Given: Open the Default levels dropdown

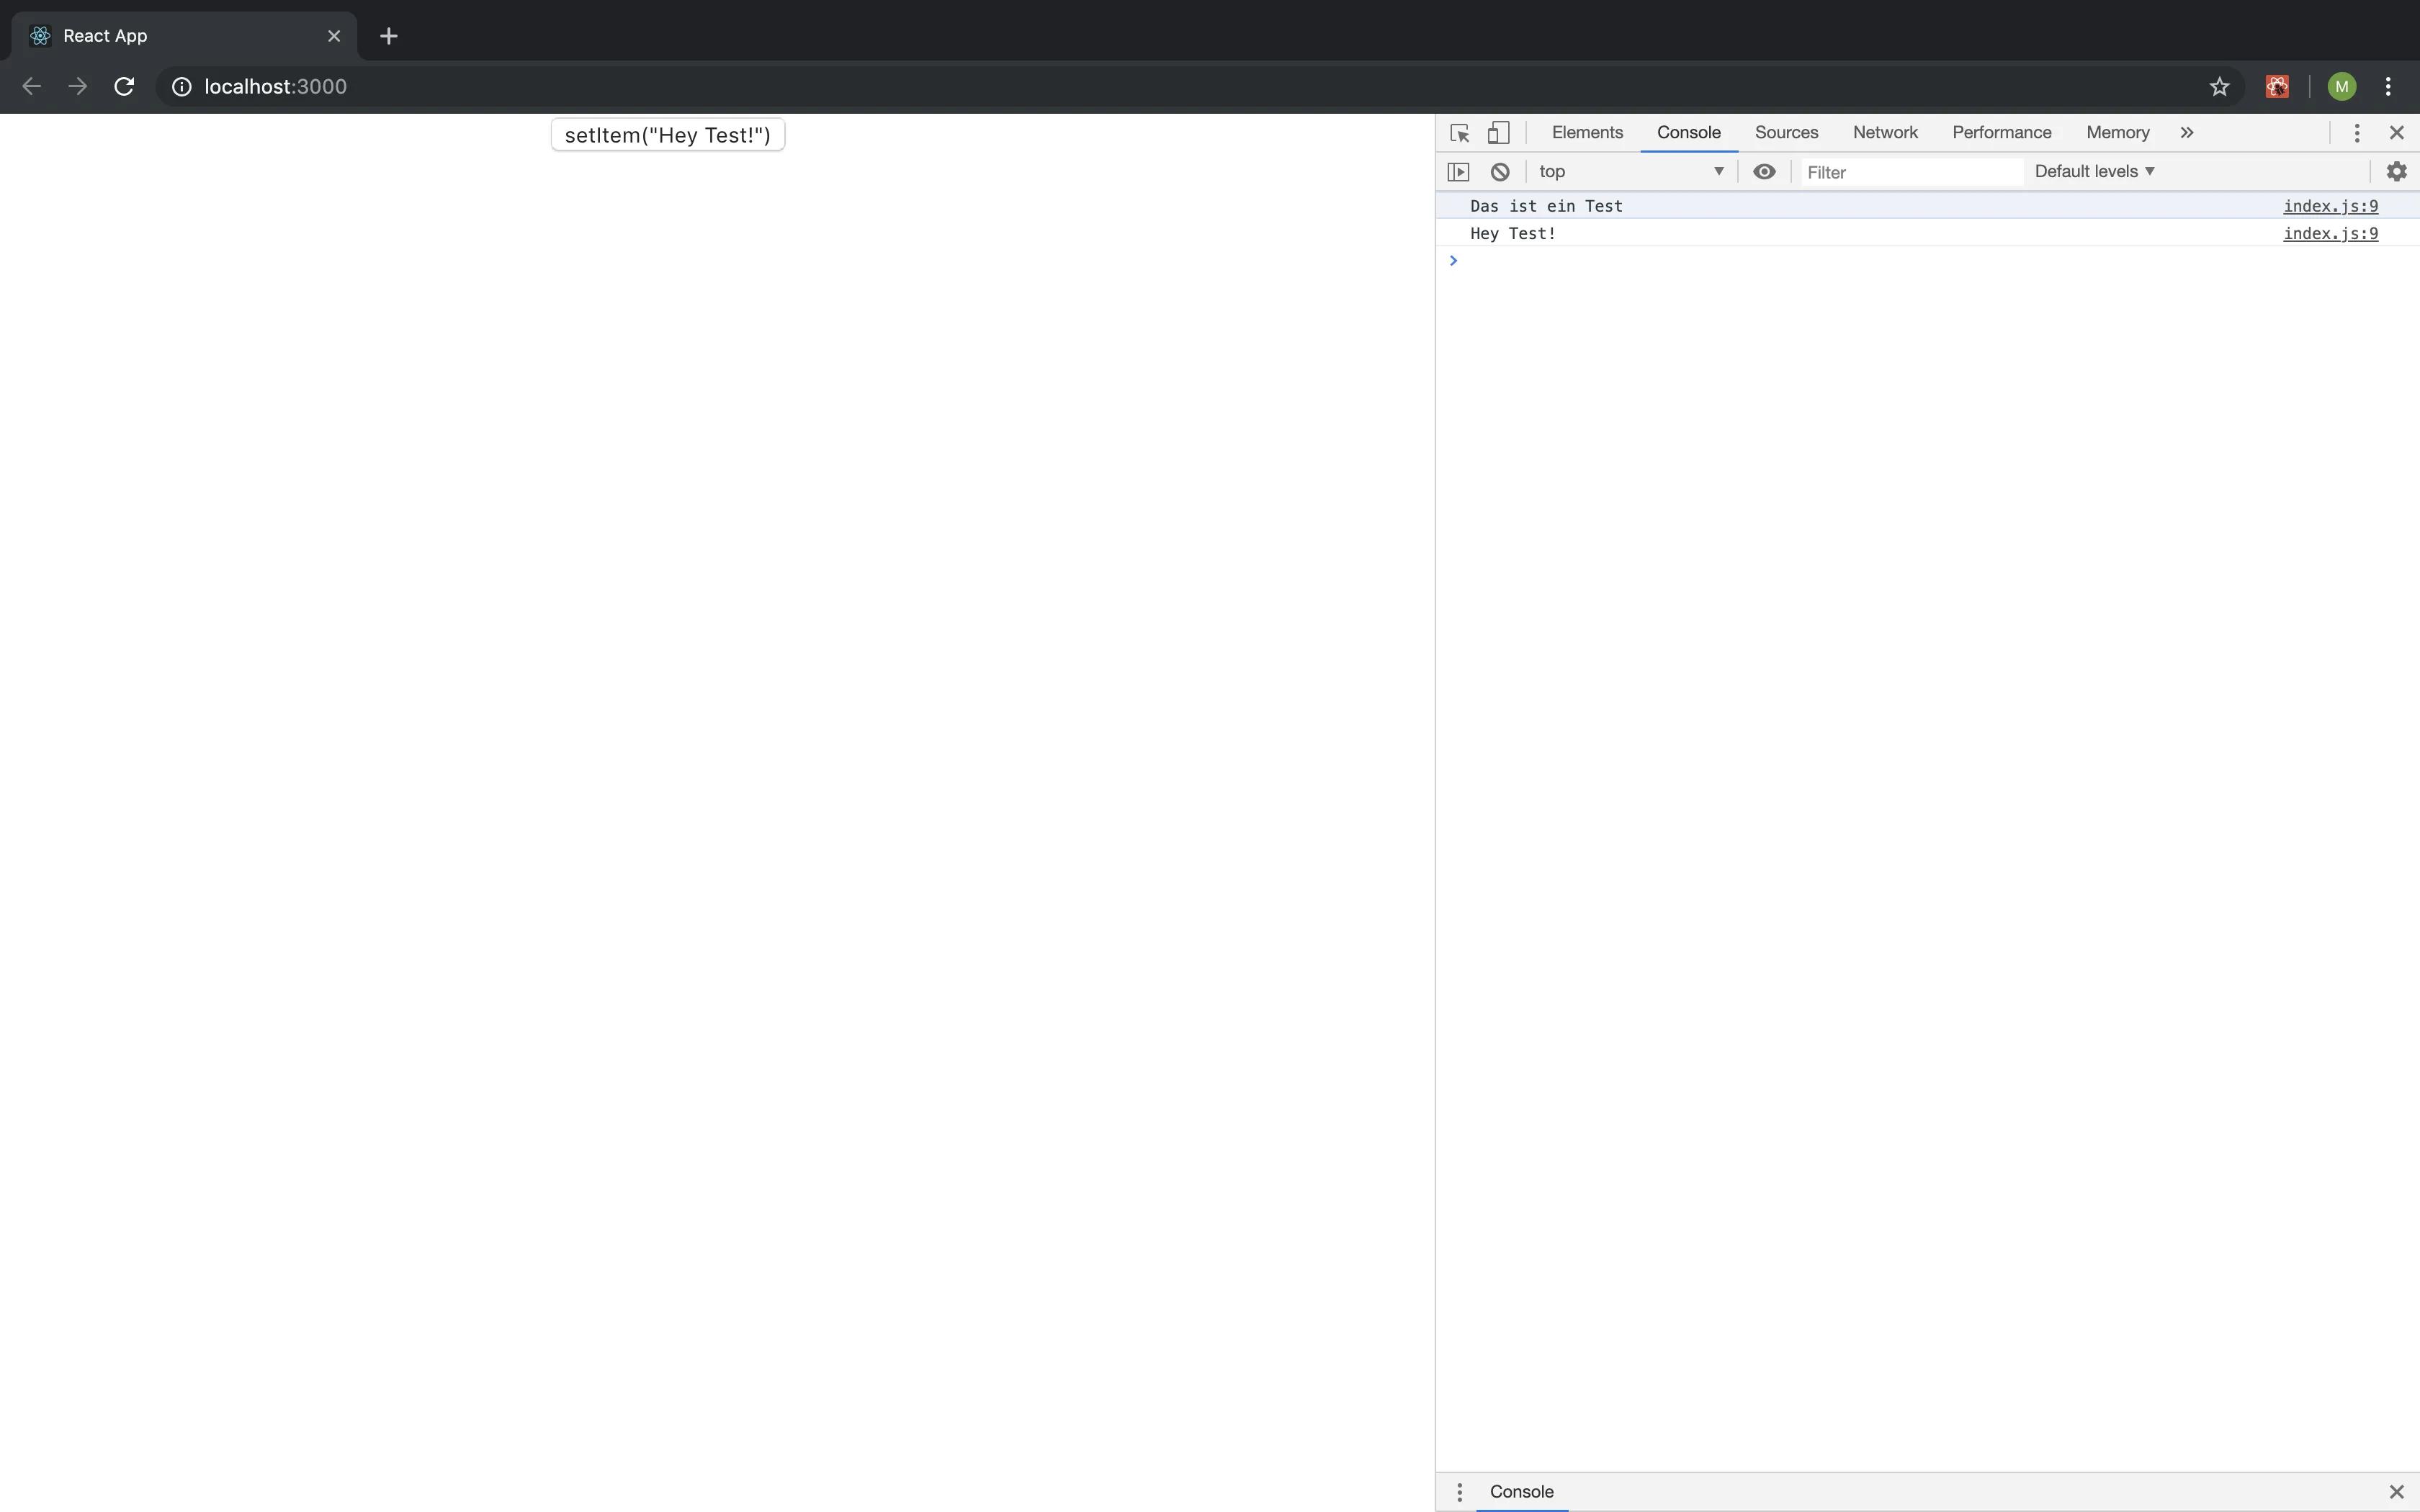Looking at the screenshot, I should click(x=2094, y=172).
